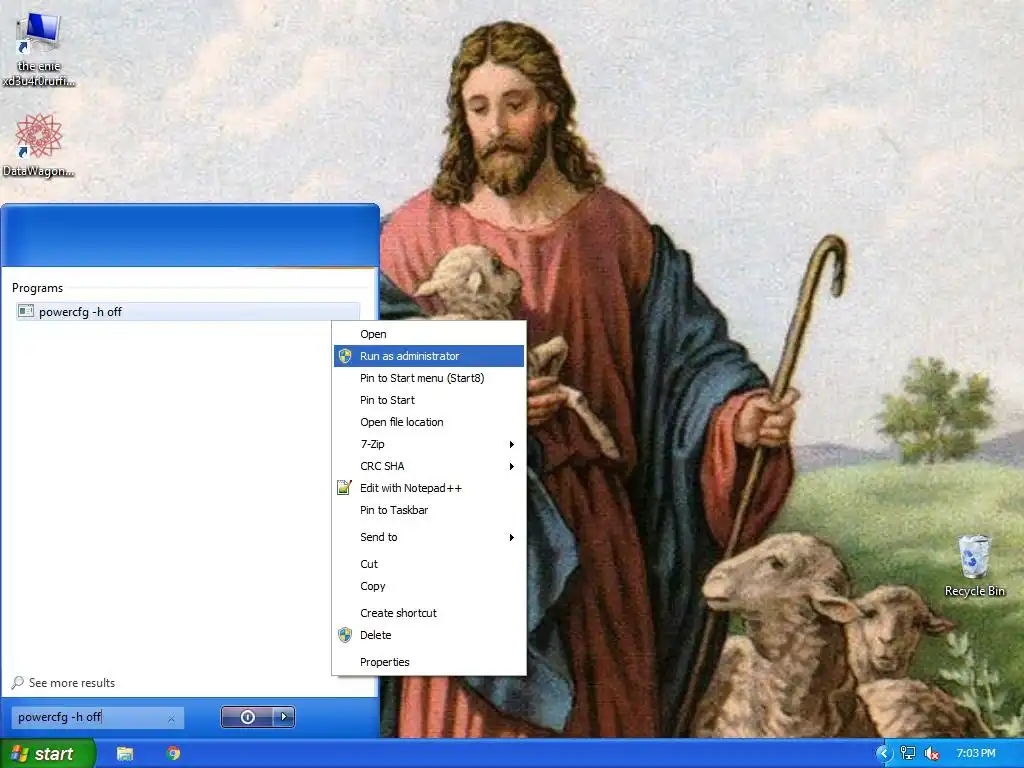Select Copy from context menu

pyautogui.click(x=429, y=586)
